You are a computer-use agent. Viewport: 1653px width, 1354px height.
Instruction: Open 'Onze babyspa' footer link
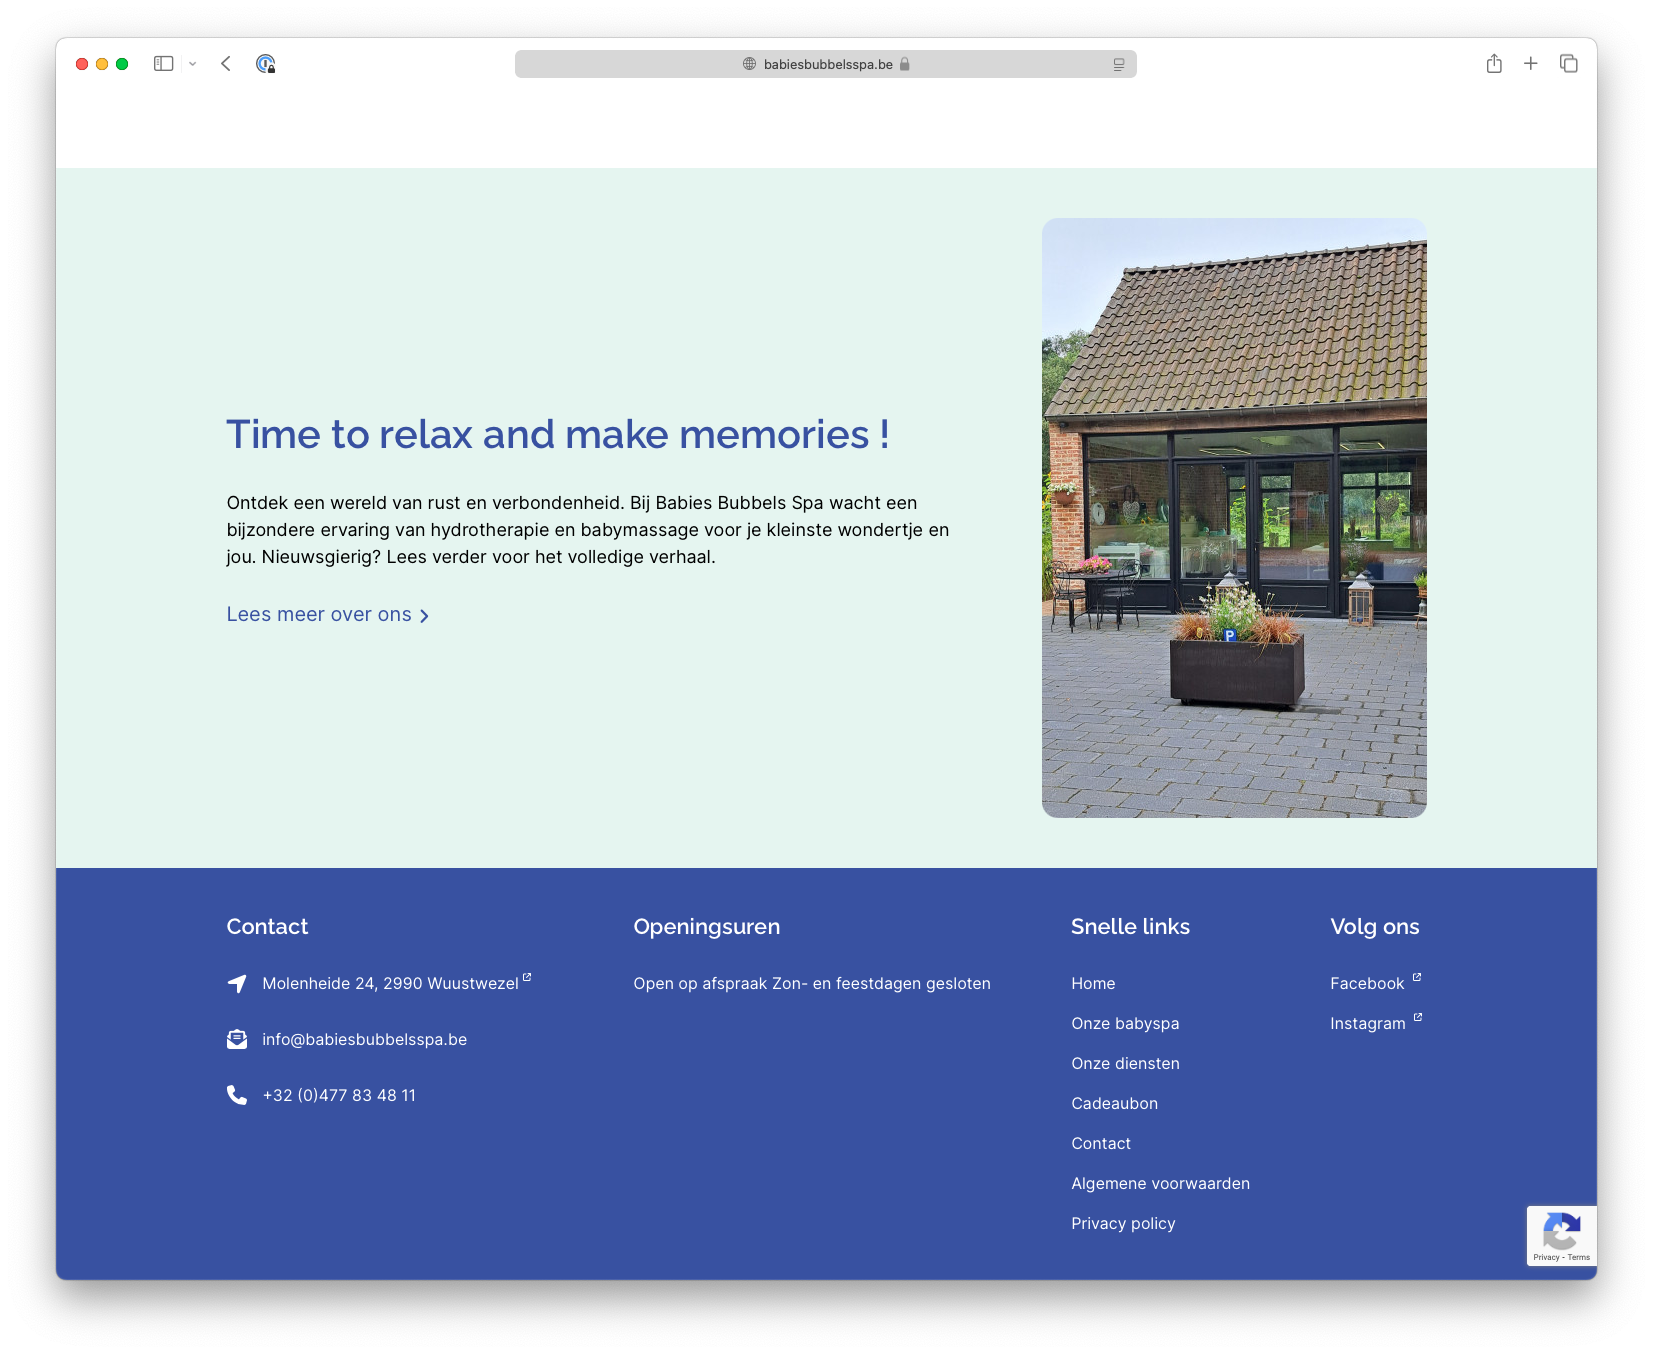click(1125, 1023)
